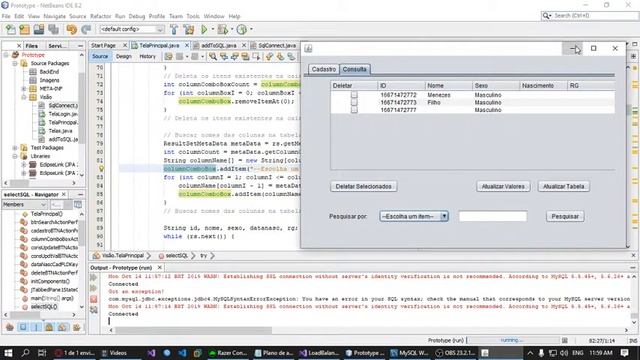Screen dimensions: 640x360
Task: Check Deletar box for ID 16671472772
Action: pos(354,95)
